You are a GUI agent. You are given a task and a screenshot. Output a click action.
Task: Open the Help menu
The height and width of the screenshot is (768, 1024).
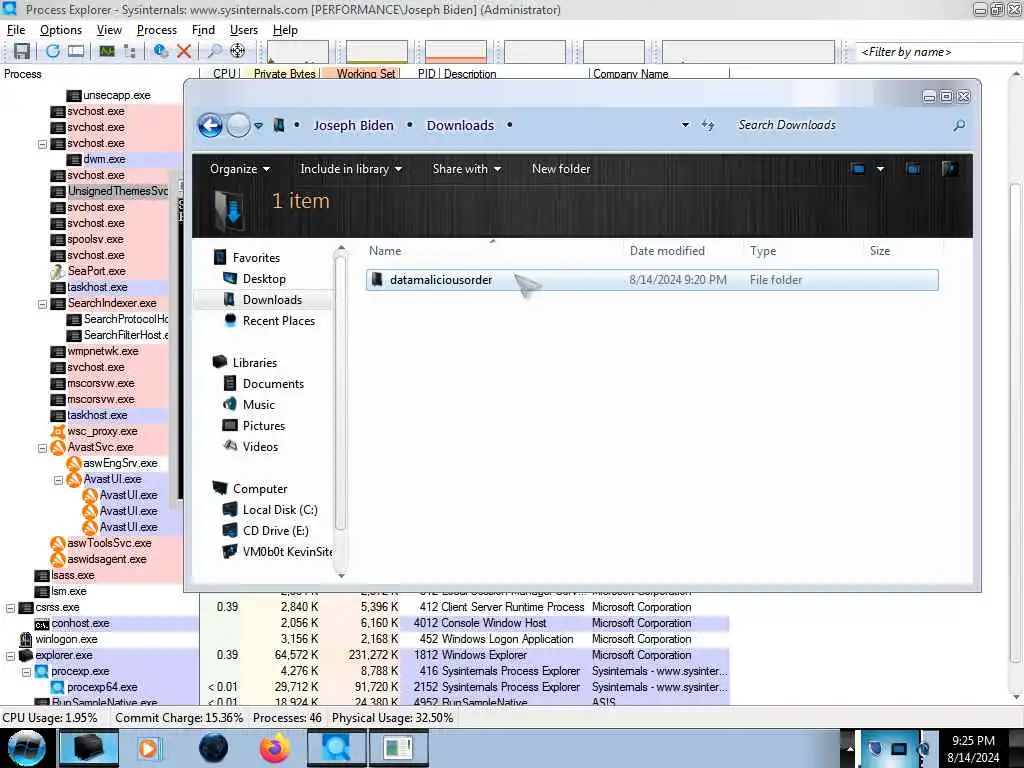click(285, 30)
